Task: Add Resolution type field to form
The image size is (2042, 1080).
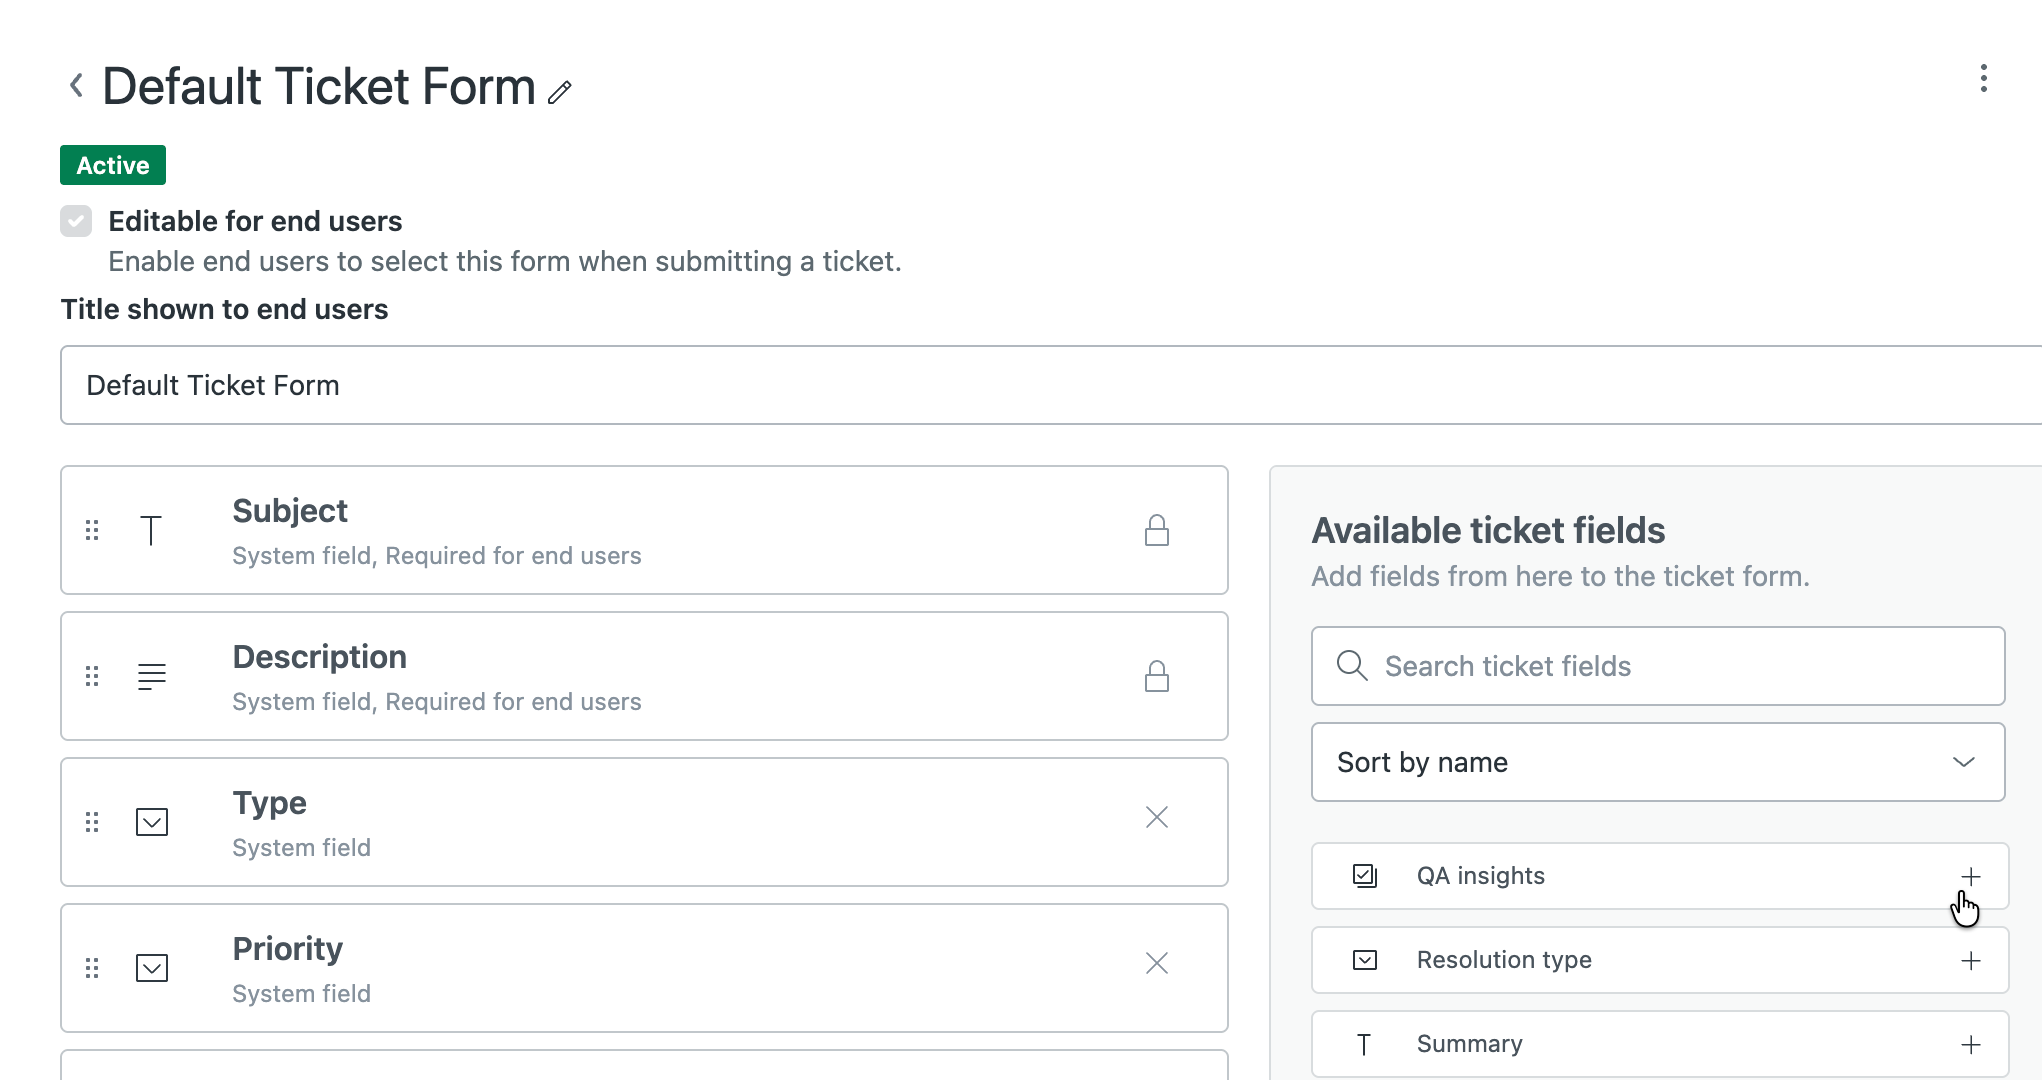Action: [x=1970, y=961]
